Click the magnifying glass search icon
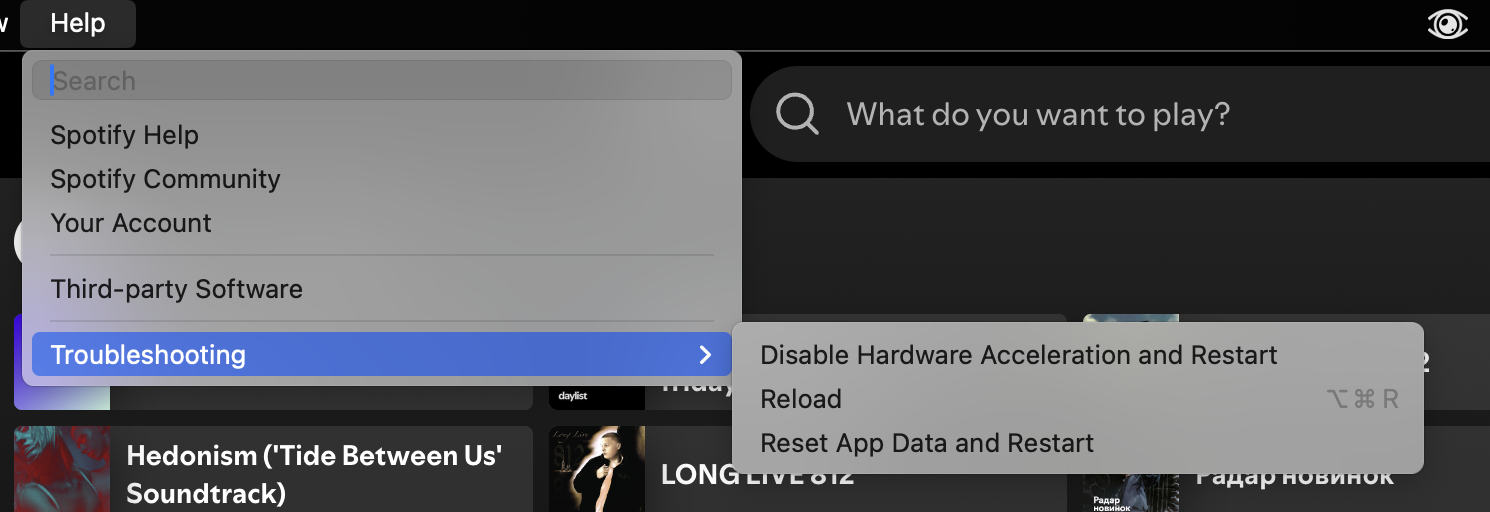Image resolution: width=1490 pixels, height=512 pixels. pos(797,114)
